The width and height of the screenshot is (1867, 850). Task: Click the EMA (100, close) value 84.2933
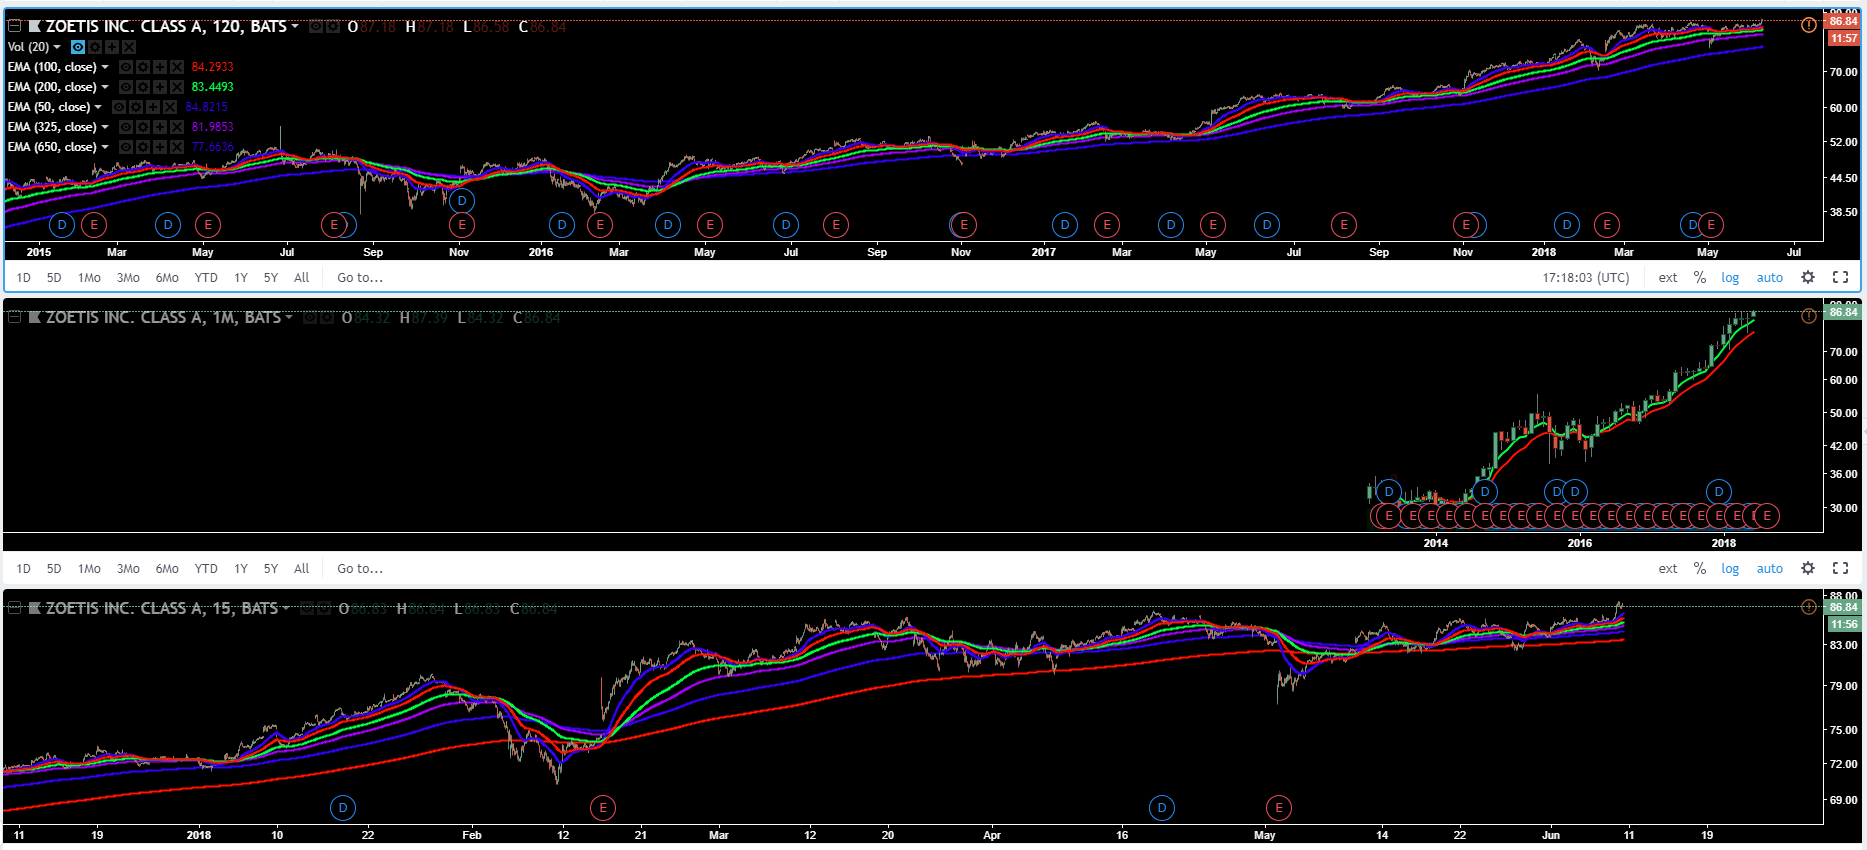click(213, 67)
